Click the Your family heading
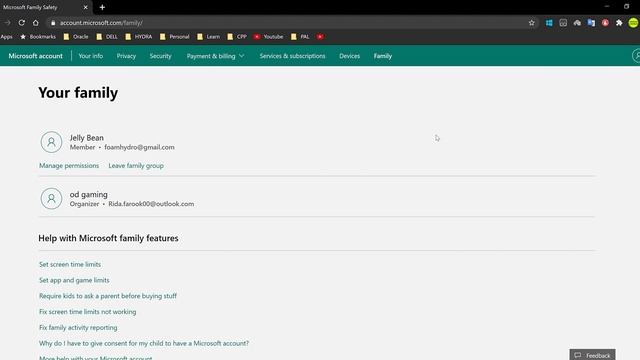Screen dimensions: 640x360 click(78, 93)
